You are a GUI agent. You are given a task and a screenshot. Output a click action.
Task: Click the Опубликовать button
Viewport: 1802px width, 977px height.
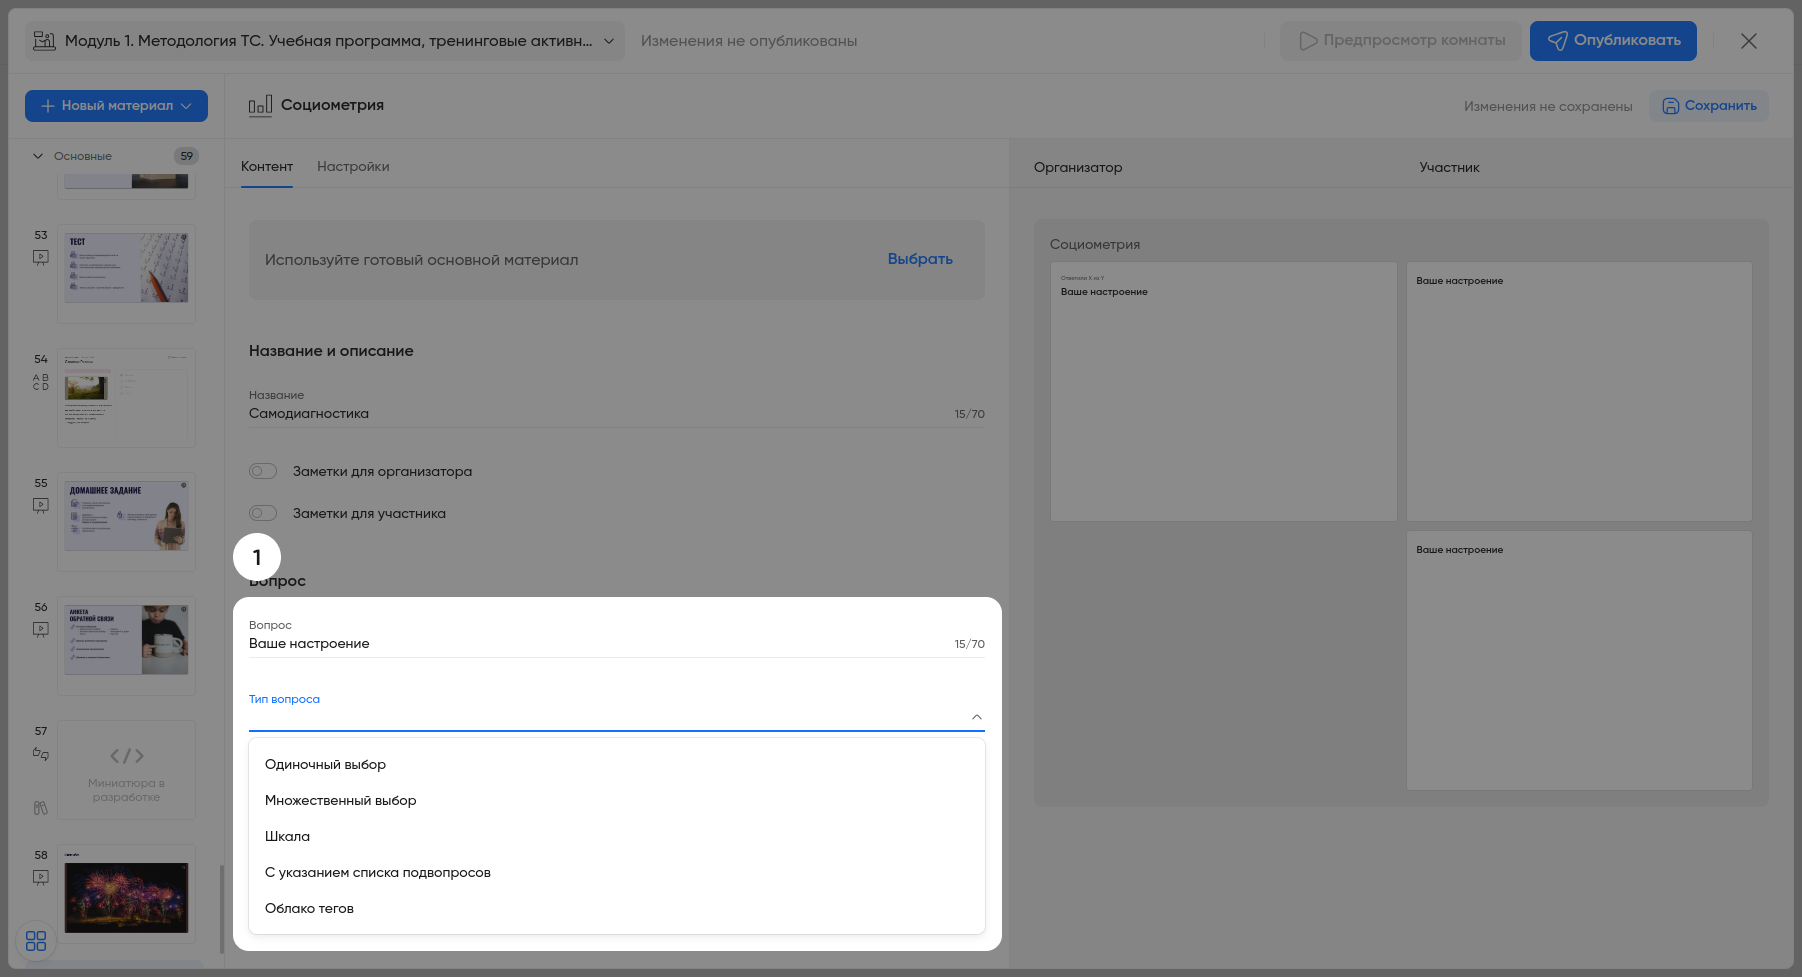(x=1612, y=41)
